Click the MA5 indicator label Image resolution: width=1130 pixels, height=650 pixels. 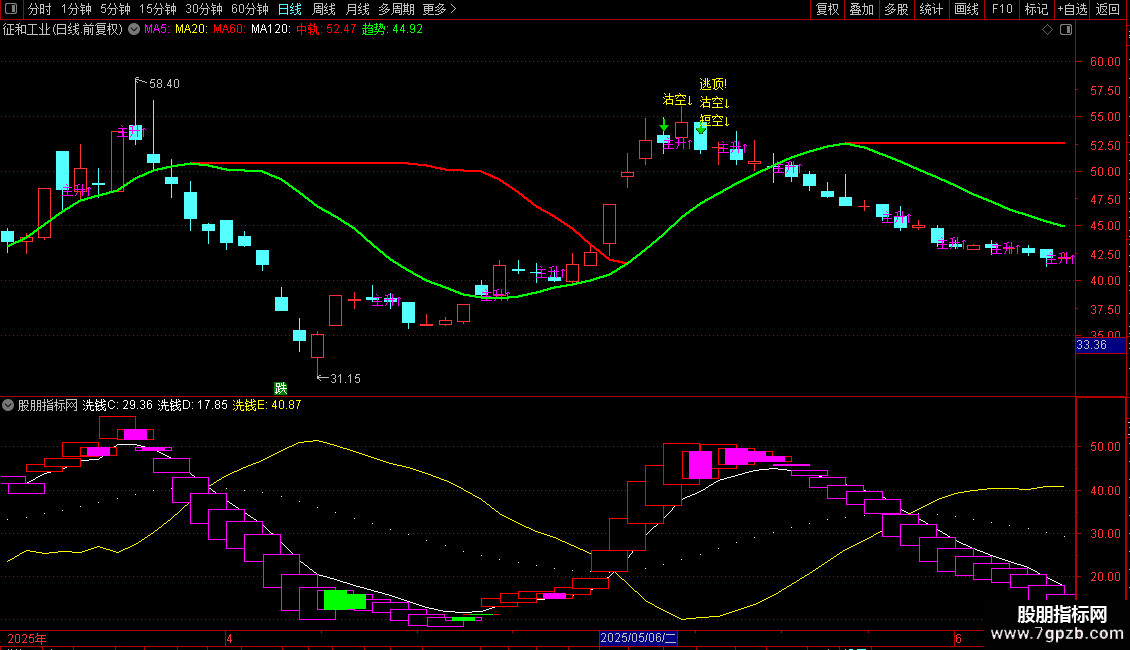[156, 30]
